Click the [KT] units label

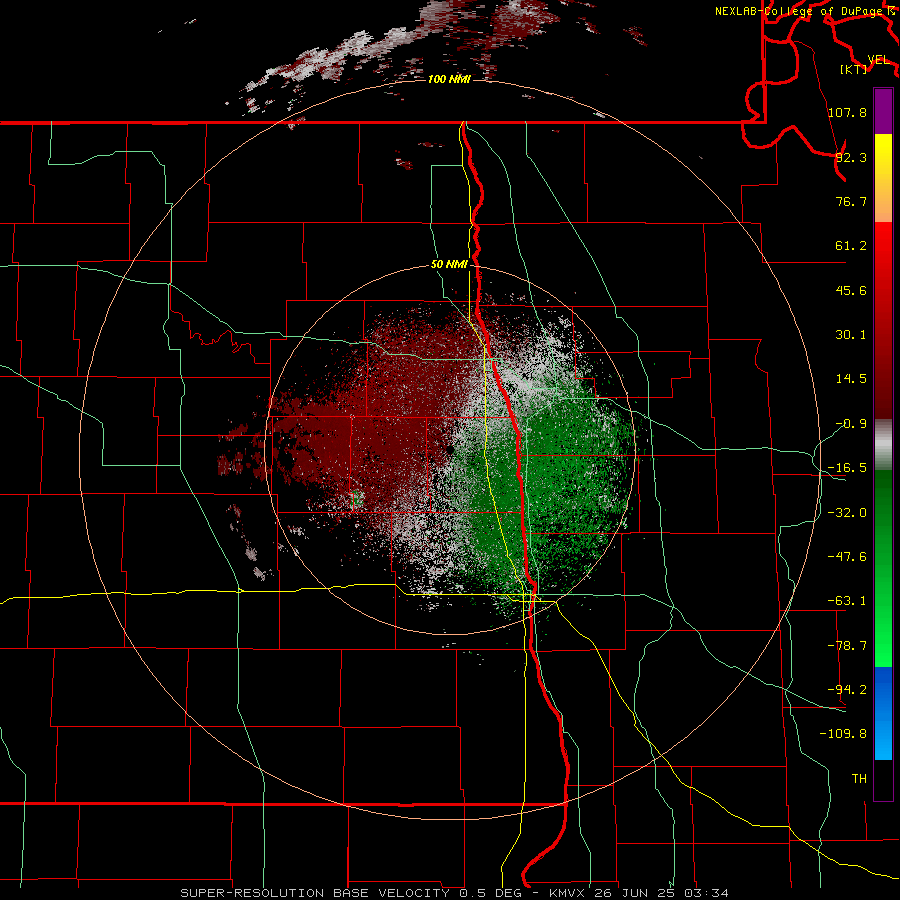point(853,69)
